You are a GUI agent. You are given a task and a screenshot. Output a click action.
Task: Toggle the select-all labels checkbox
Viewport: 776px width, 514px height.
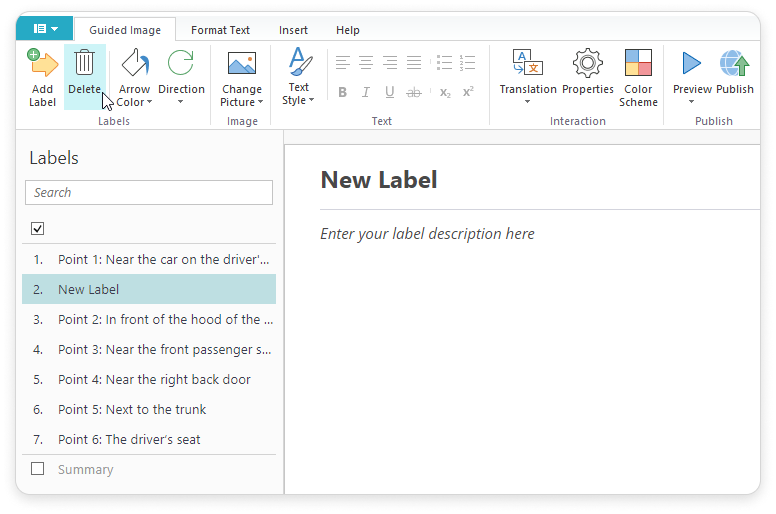point(38,228)
